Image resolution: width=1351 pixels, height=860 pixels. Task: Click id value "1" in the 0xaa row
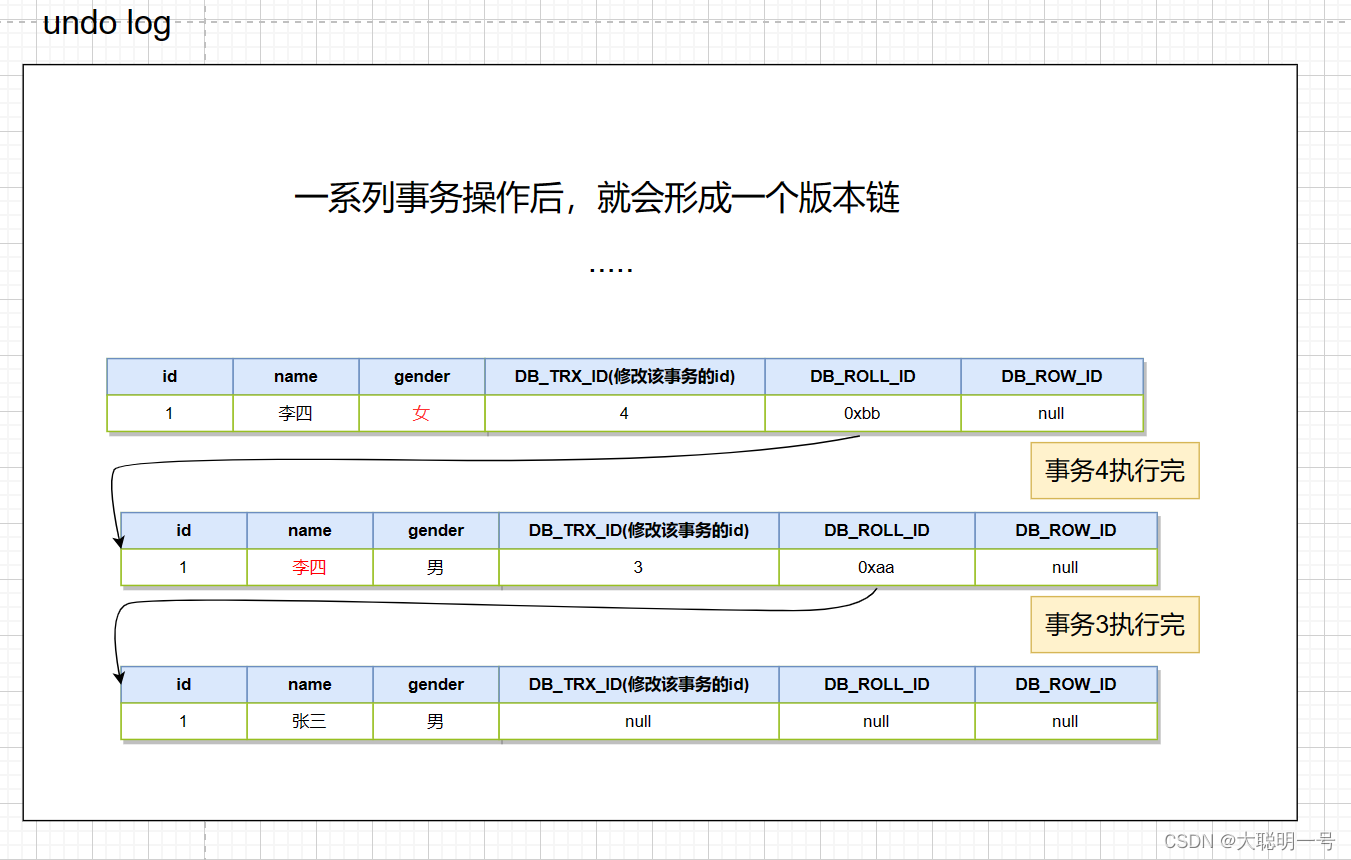pyautogui.click(x=184, y=567)
